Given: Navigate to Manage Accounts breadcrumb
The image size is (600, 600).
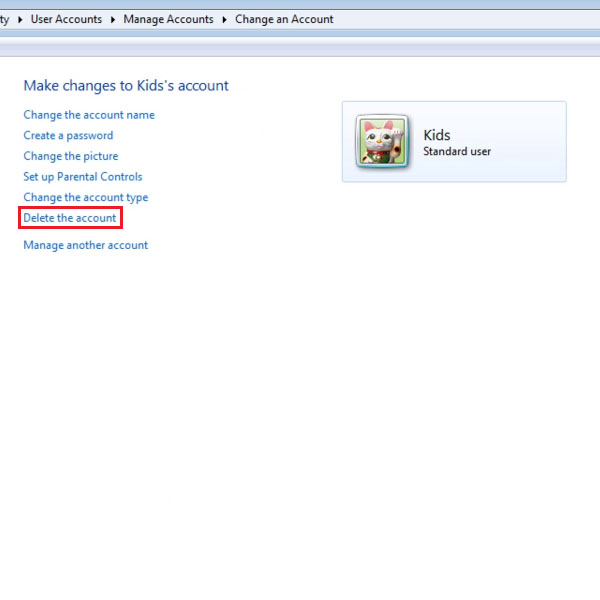Looking at the screenshot, I should click(168, 19).
